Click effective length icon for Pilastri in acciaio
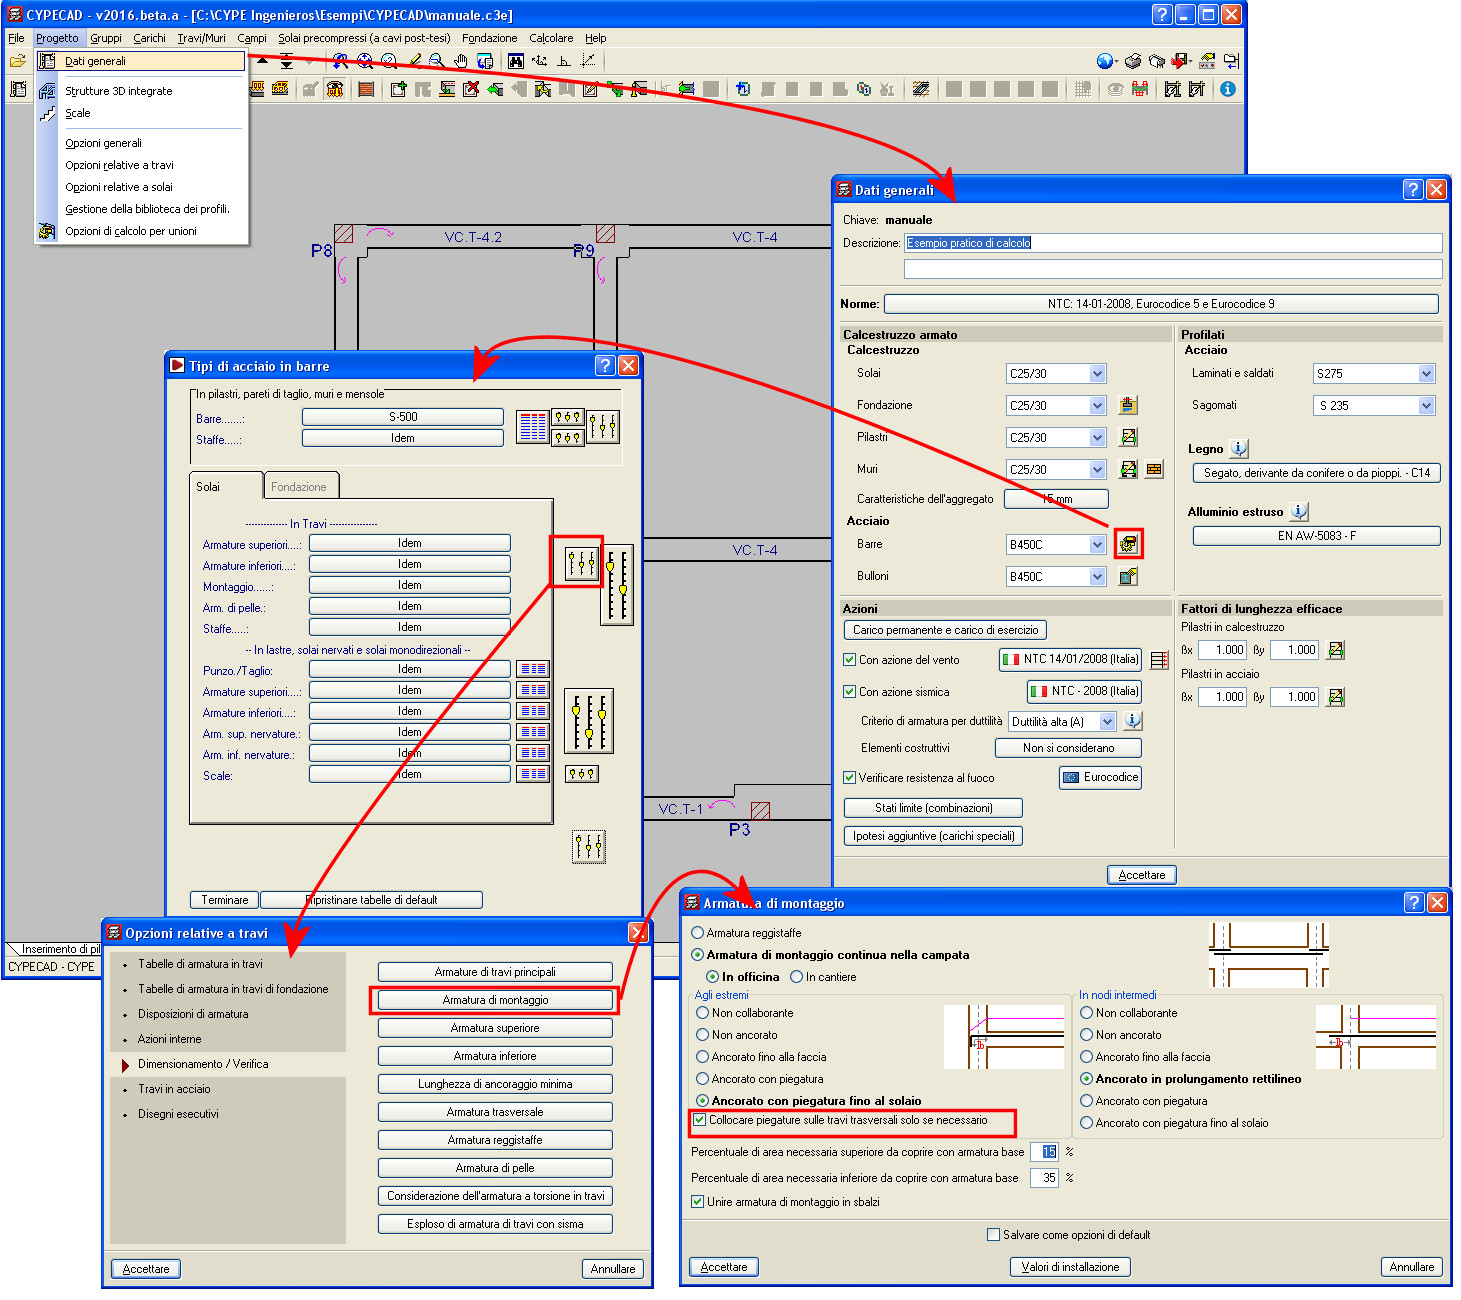Viewport: 1461px width, 1300px height. pyautogui.click(x=1335, y=697)
